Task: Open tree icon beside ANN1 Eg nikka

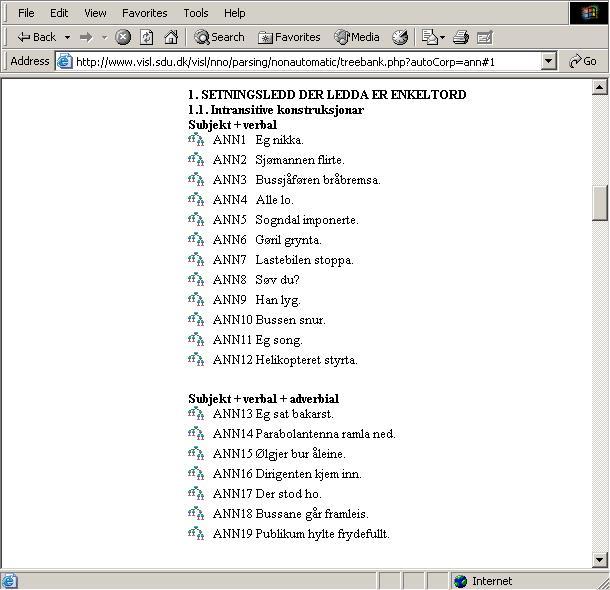Action: tap(196, 140)
